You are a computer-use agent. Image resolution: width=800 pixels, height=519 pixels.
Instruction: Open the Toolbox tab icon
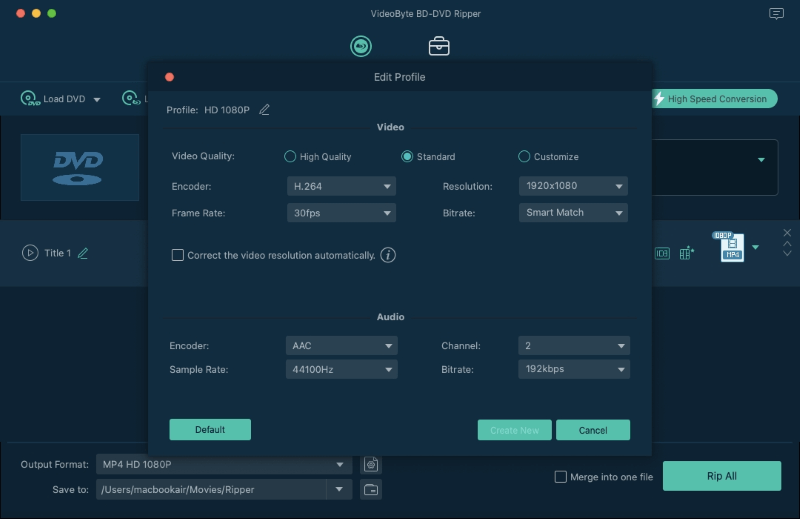pyautogui.click(x=439, y=46)
